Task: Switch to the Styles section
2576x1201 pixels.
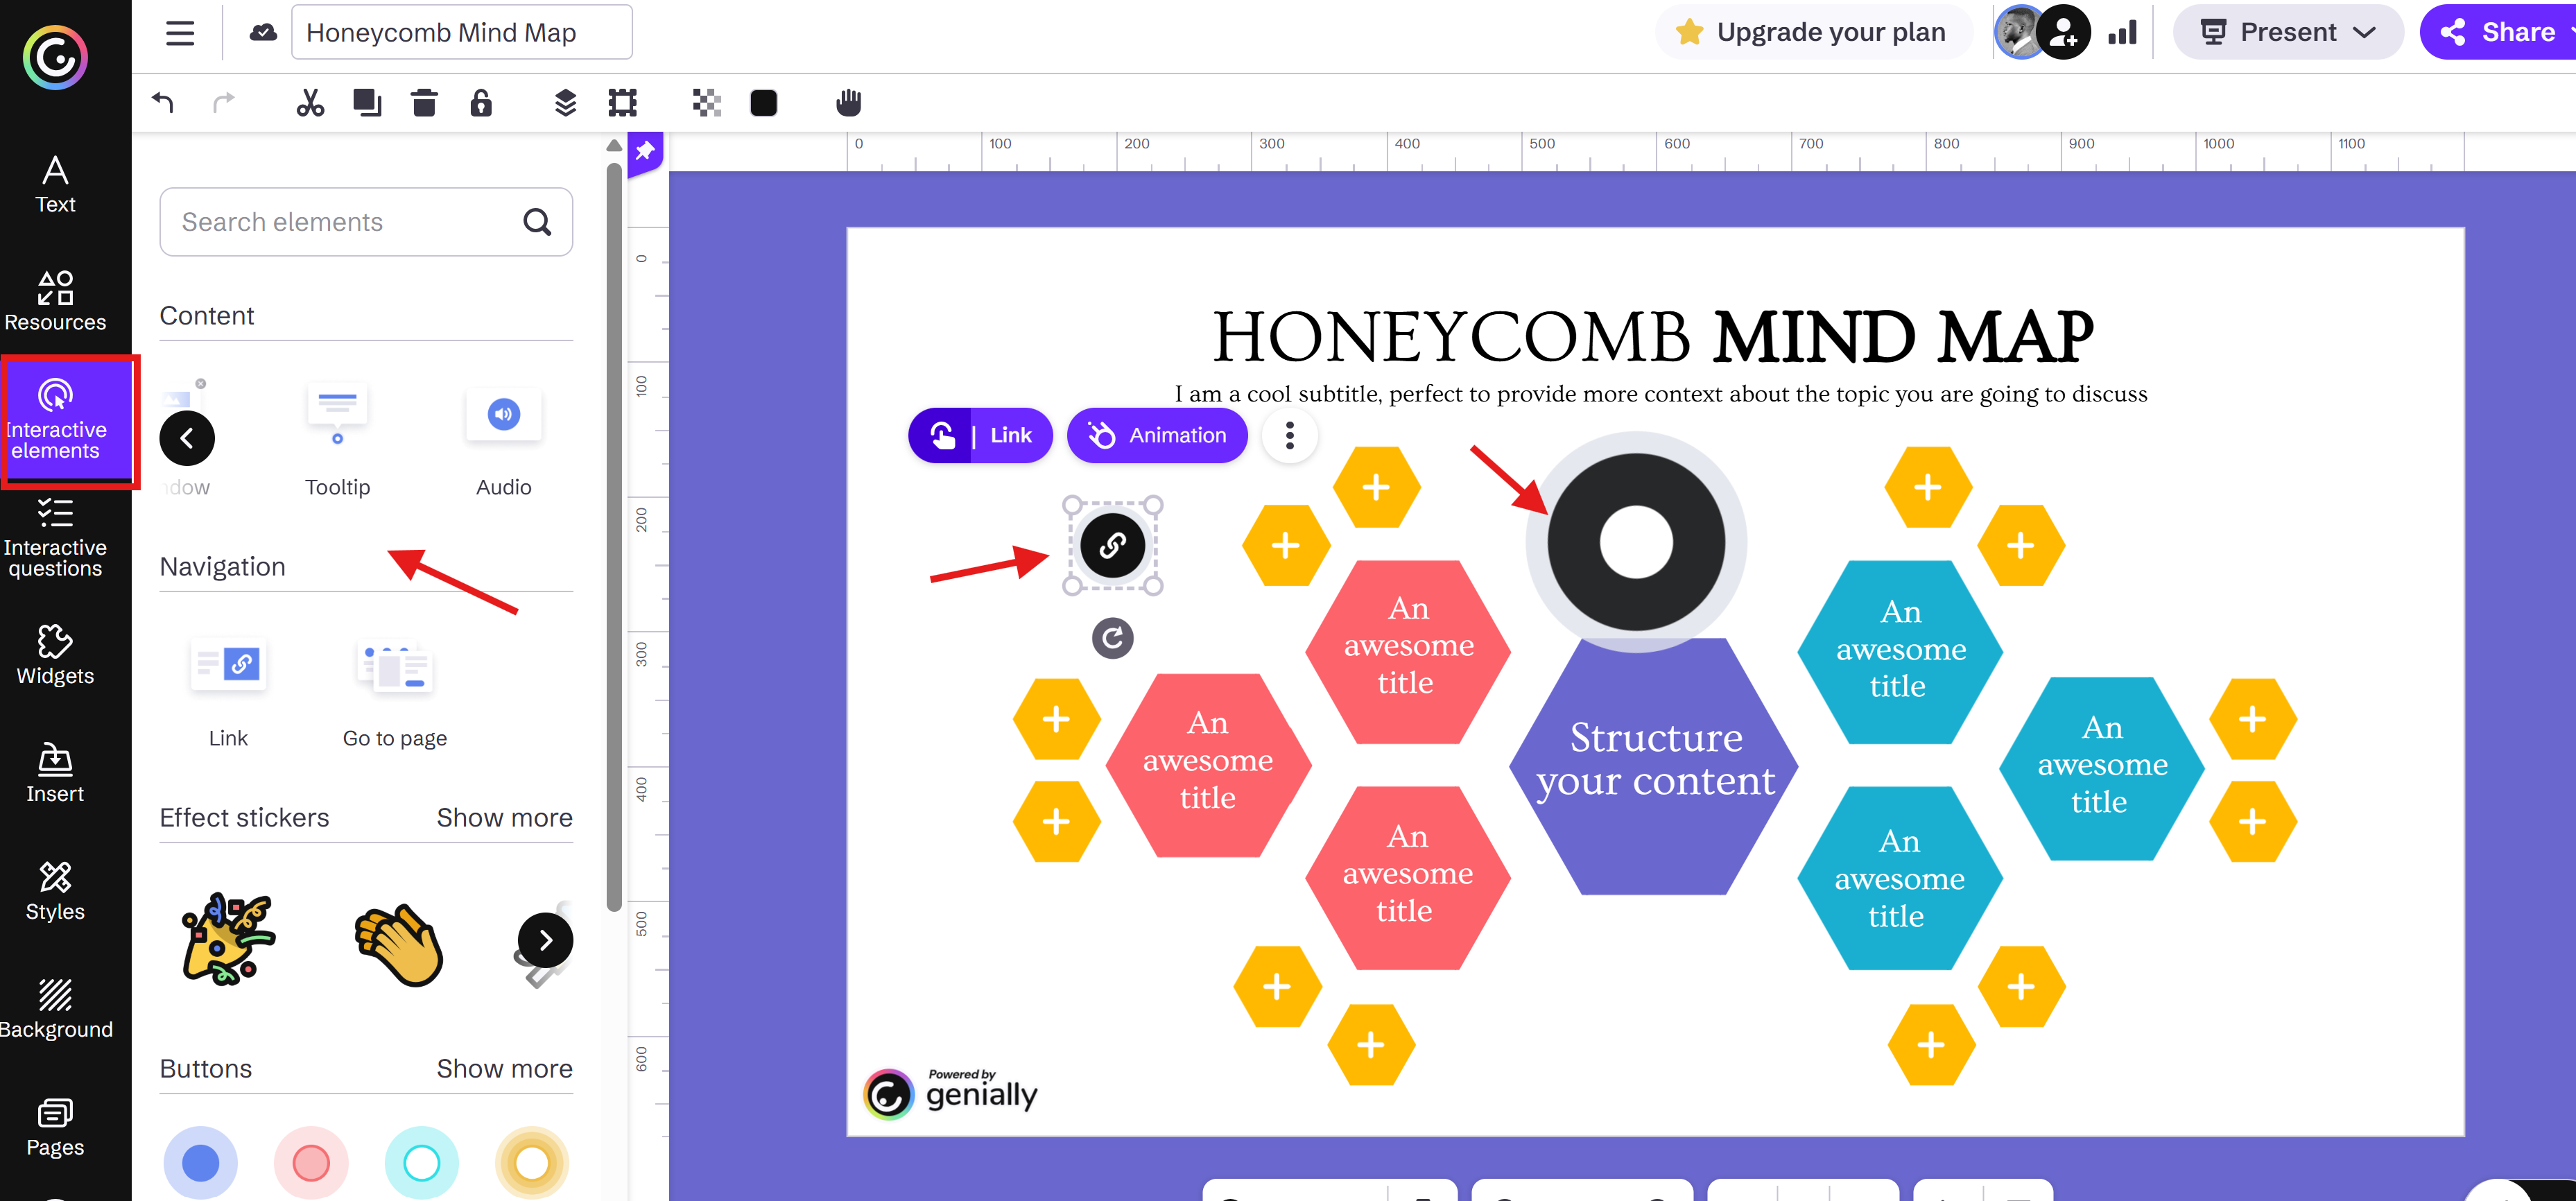Action: [x=55, y=890]
